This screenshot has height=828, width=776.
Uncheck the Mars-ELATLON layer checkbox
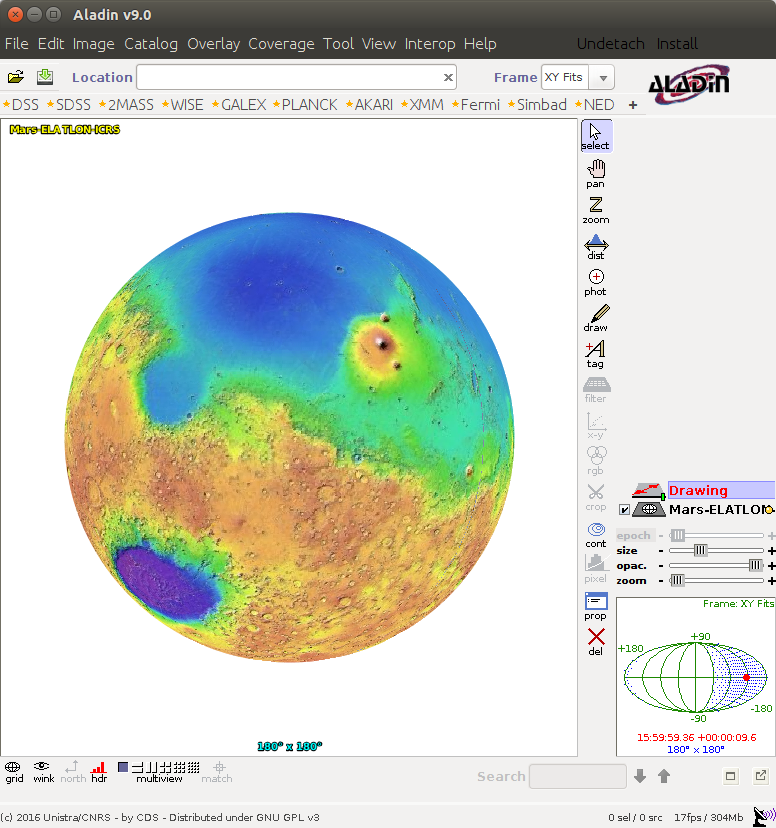(624, 510)
